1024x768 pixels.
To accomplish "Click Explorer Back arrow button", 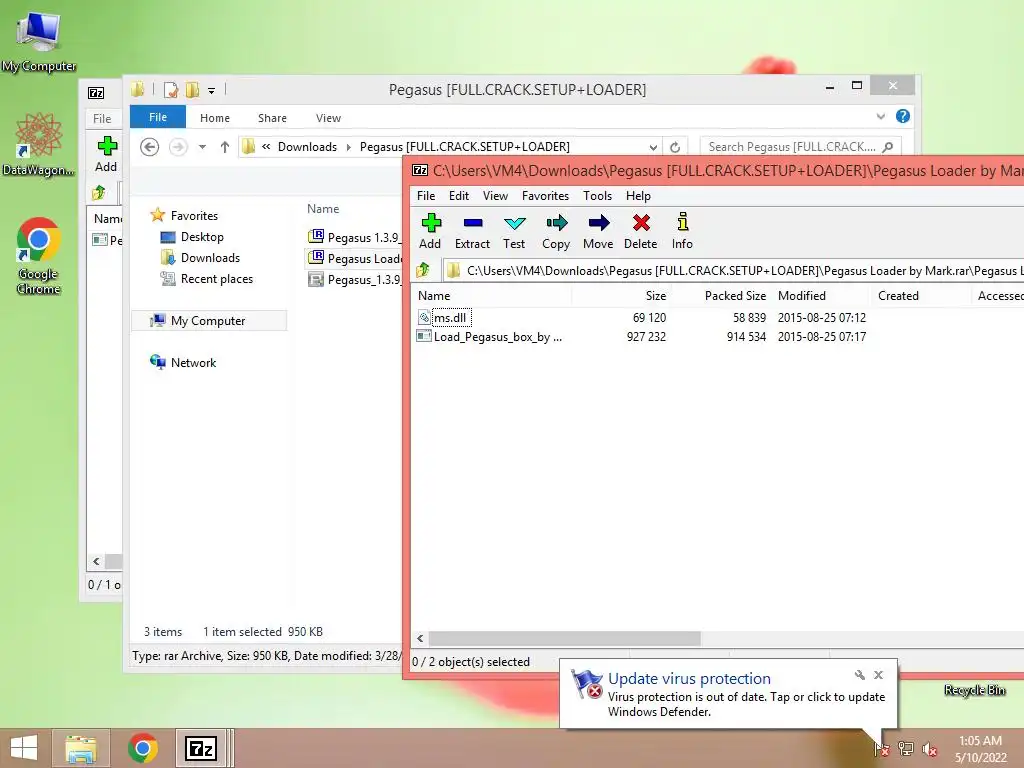I will 150,147.
